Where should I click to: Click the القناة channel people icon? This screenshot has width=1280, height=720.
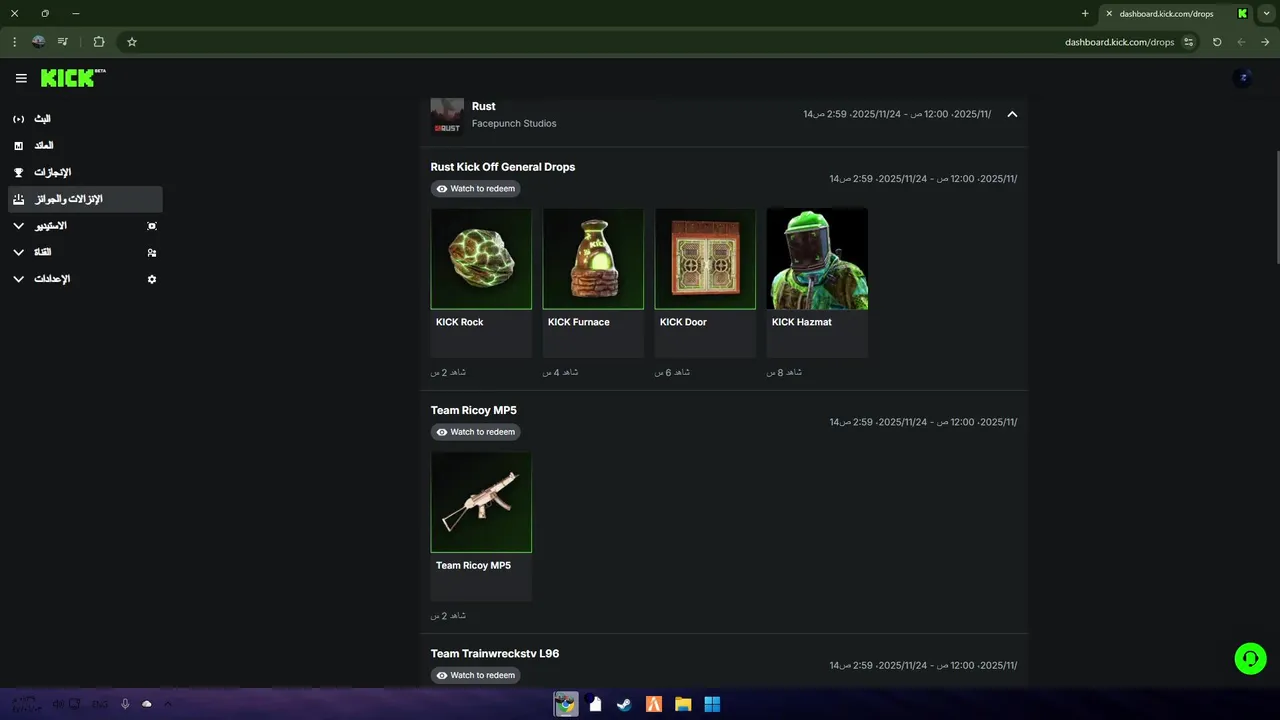pyautogui.click(x=152, y=253)
